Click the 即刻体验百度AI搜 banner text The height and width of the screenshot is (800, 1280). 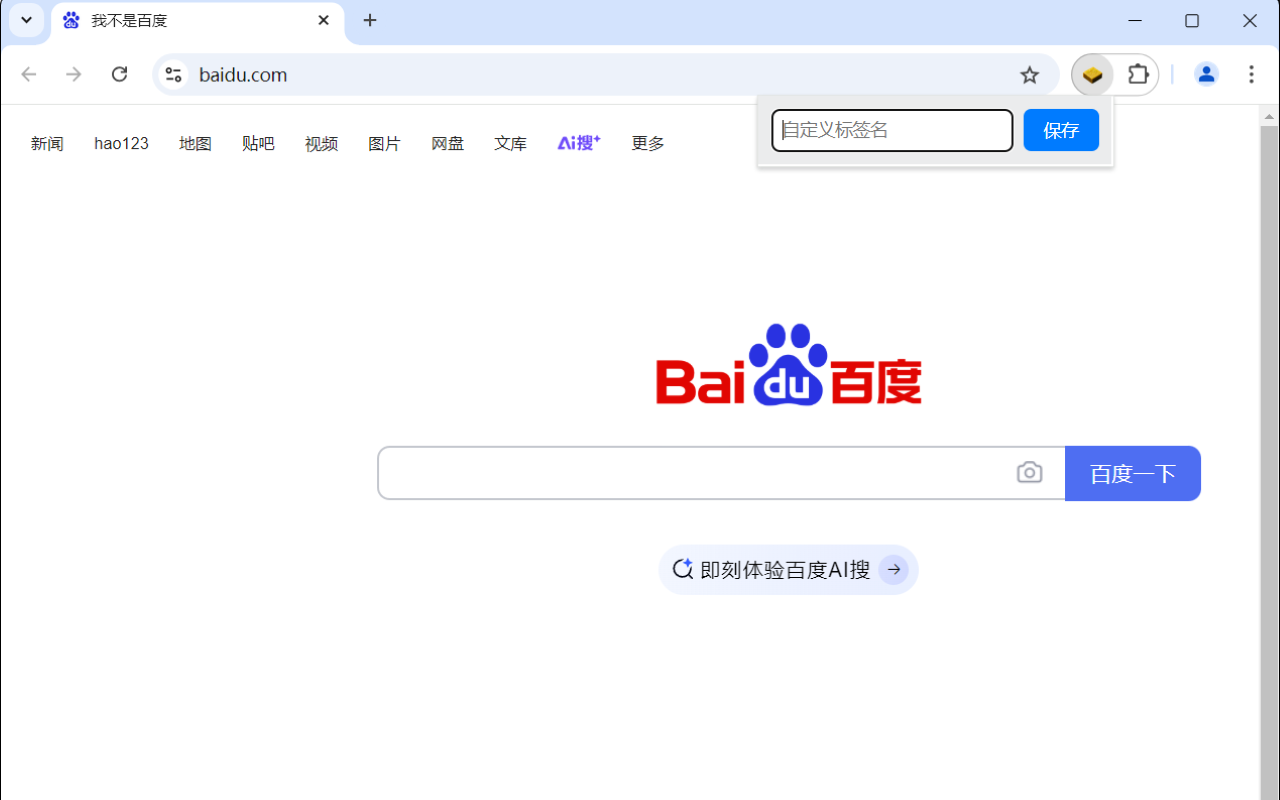[785, 570]
